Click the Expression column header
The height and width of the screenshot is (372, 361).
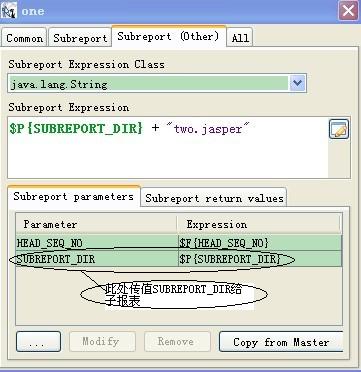[x=258, y=224]
